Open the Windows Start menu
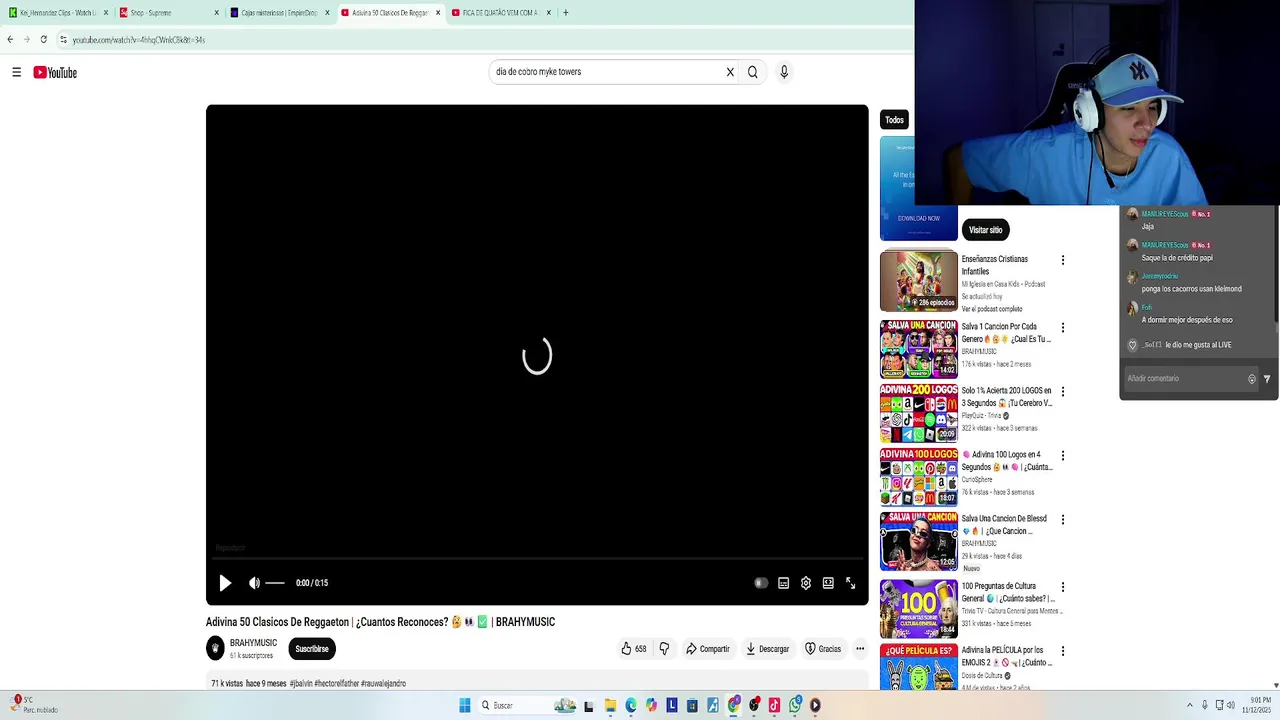Image resolution: width=1280 pixels, height=720 pixels. click(x=465, y=706)
